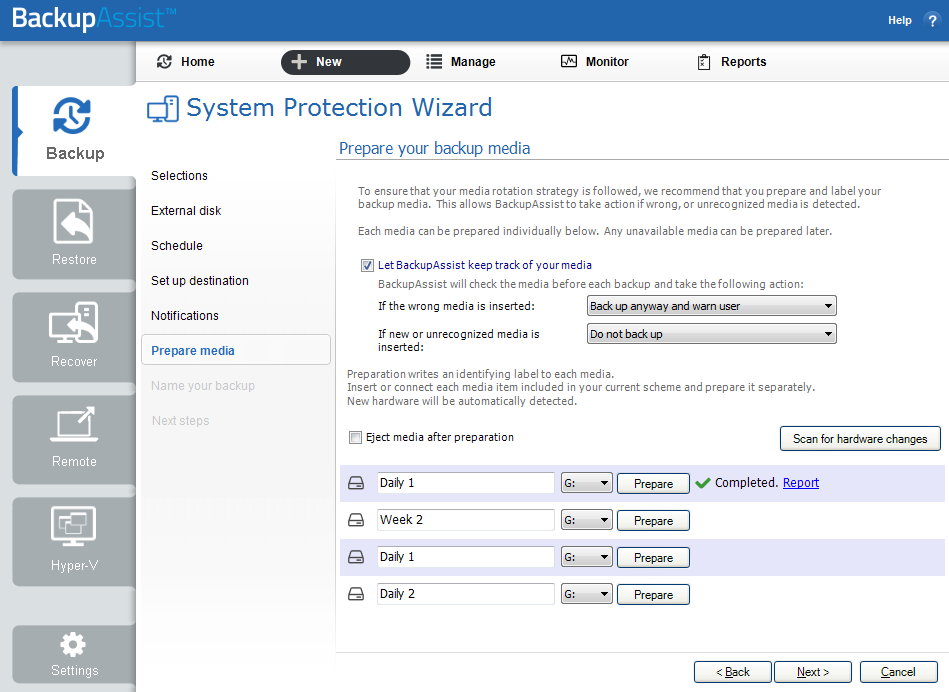Click the drive icon beside Week 2

[356, 520]
